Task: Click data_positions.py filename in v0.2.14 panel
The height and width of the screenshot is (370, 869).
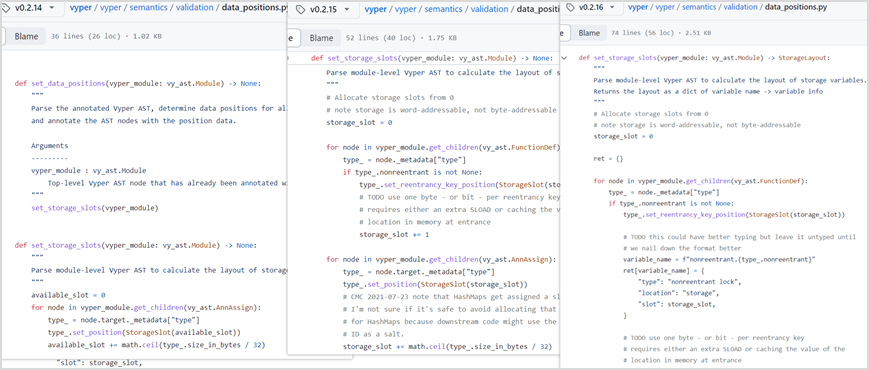Action: pos(253,8)
